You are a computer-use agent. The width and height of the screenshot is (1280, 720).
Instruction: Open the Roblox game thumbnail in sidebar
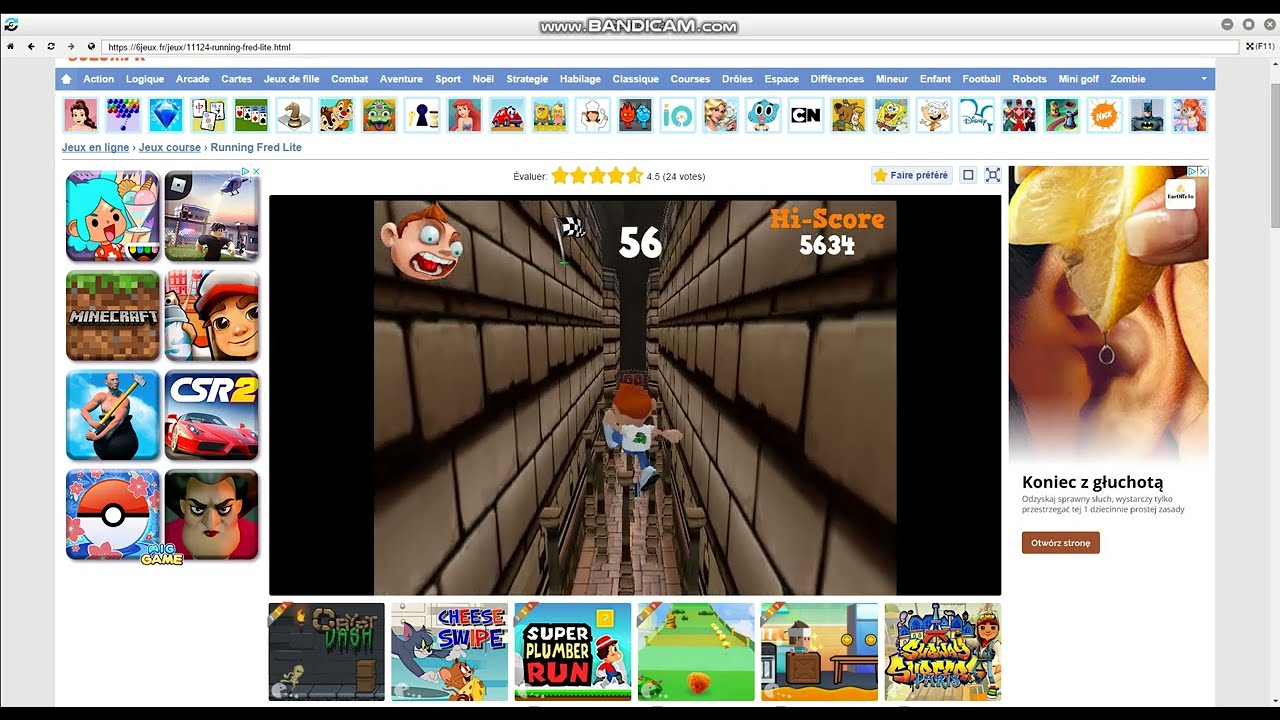pos(211,215)
